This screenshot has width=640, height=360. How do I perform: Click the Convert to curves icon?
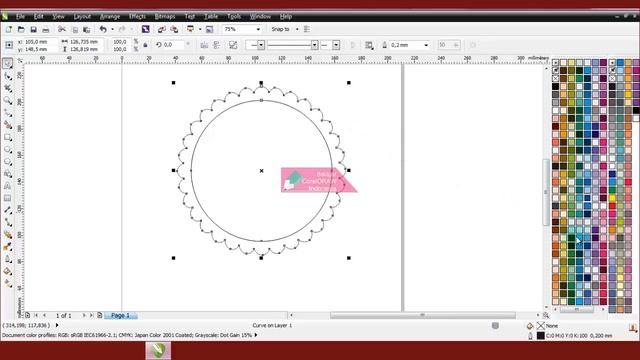(x=233, y=45)
